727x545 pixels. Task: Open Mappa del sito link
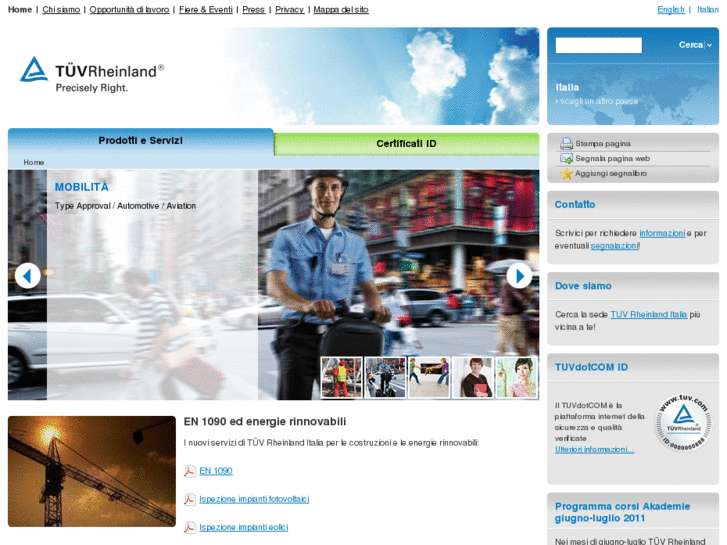[341, 9]
